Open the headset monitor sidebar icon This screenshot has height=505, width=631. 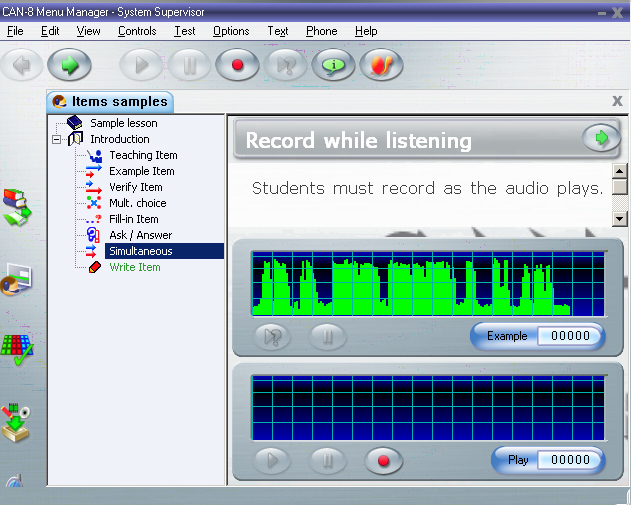tap(16, 280)
